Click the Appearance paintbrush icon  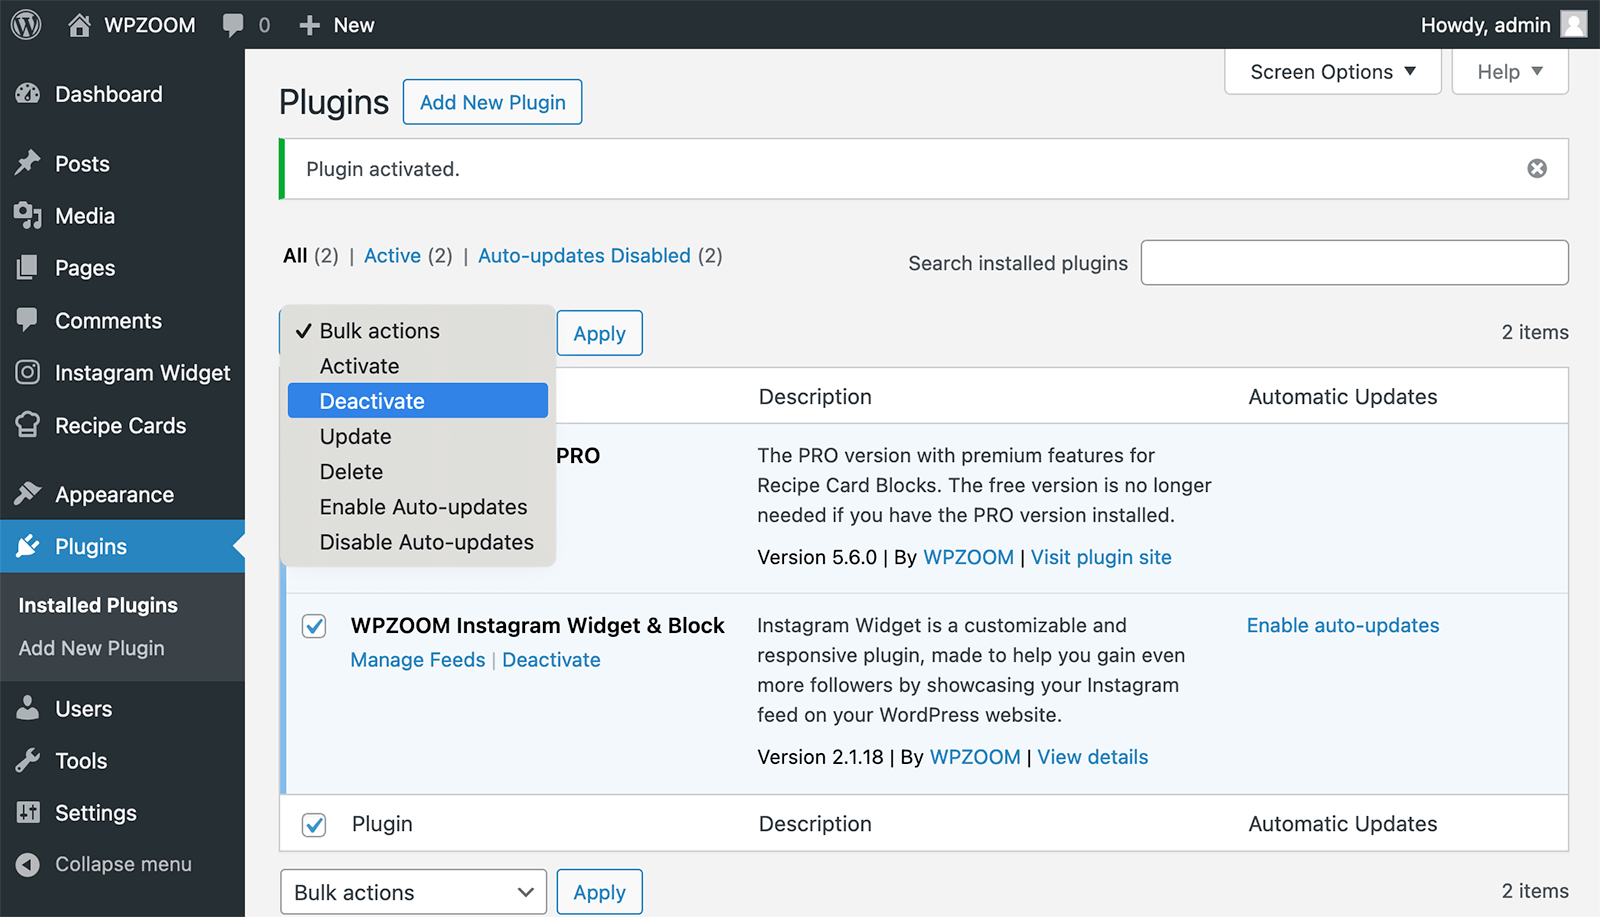point(28,494)
